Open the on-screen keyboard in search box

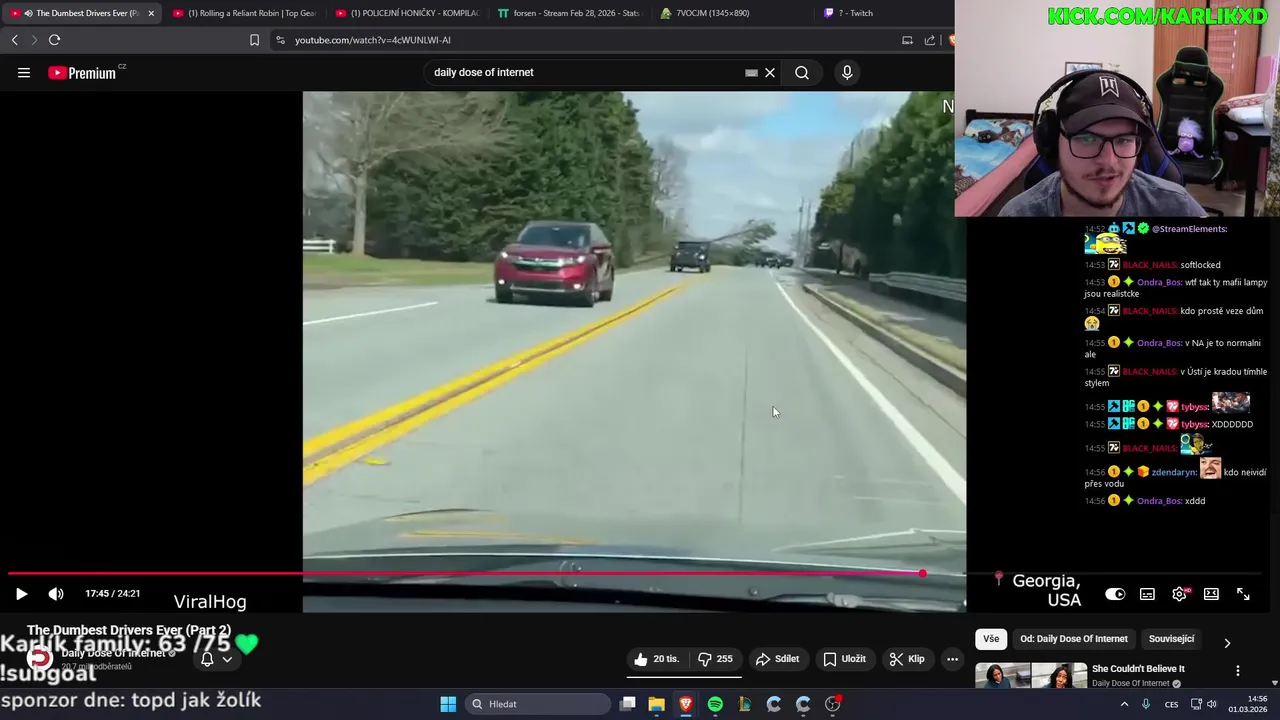click(751, 73)
